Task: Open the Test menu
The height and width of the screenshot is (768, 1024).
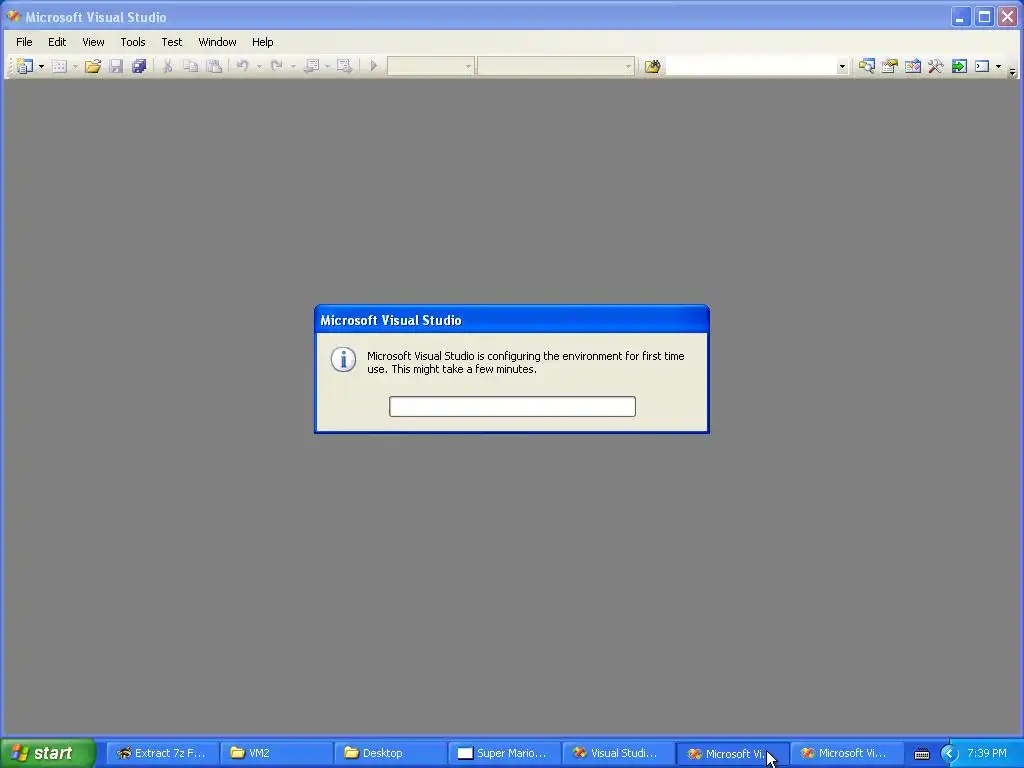Action: click(x=172, y=42)
